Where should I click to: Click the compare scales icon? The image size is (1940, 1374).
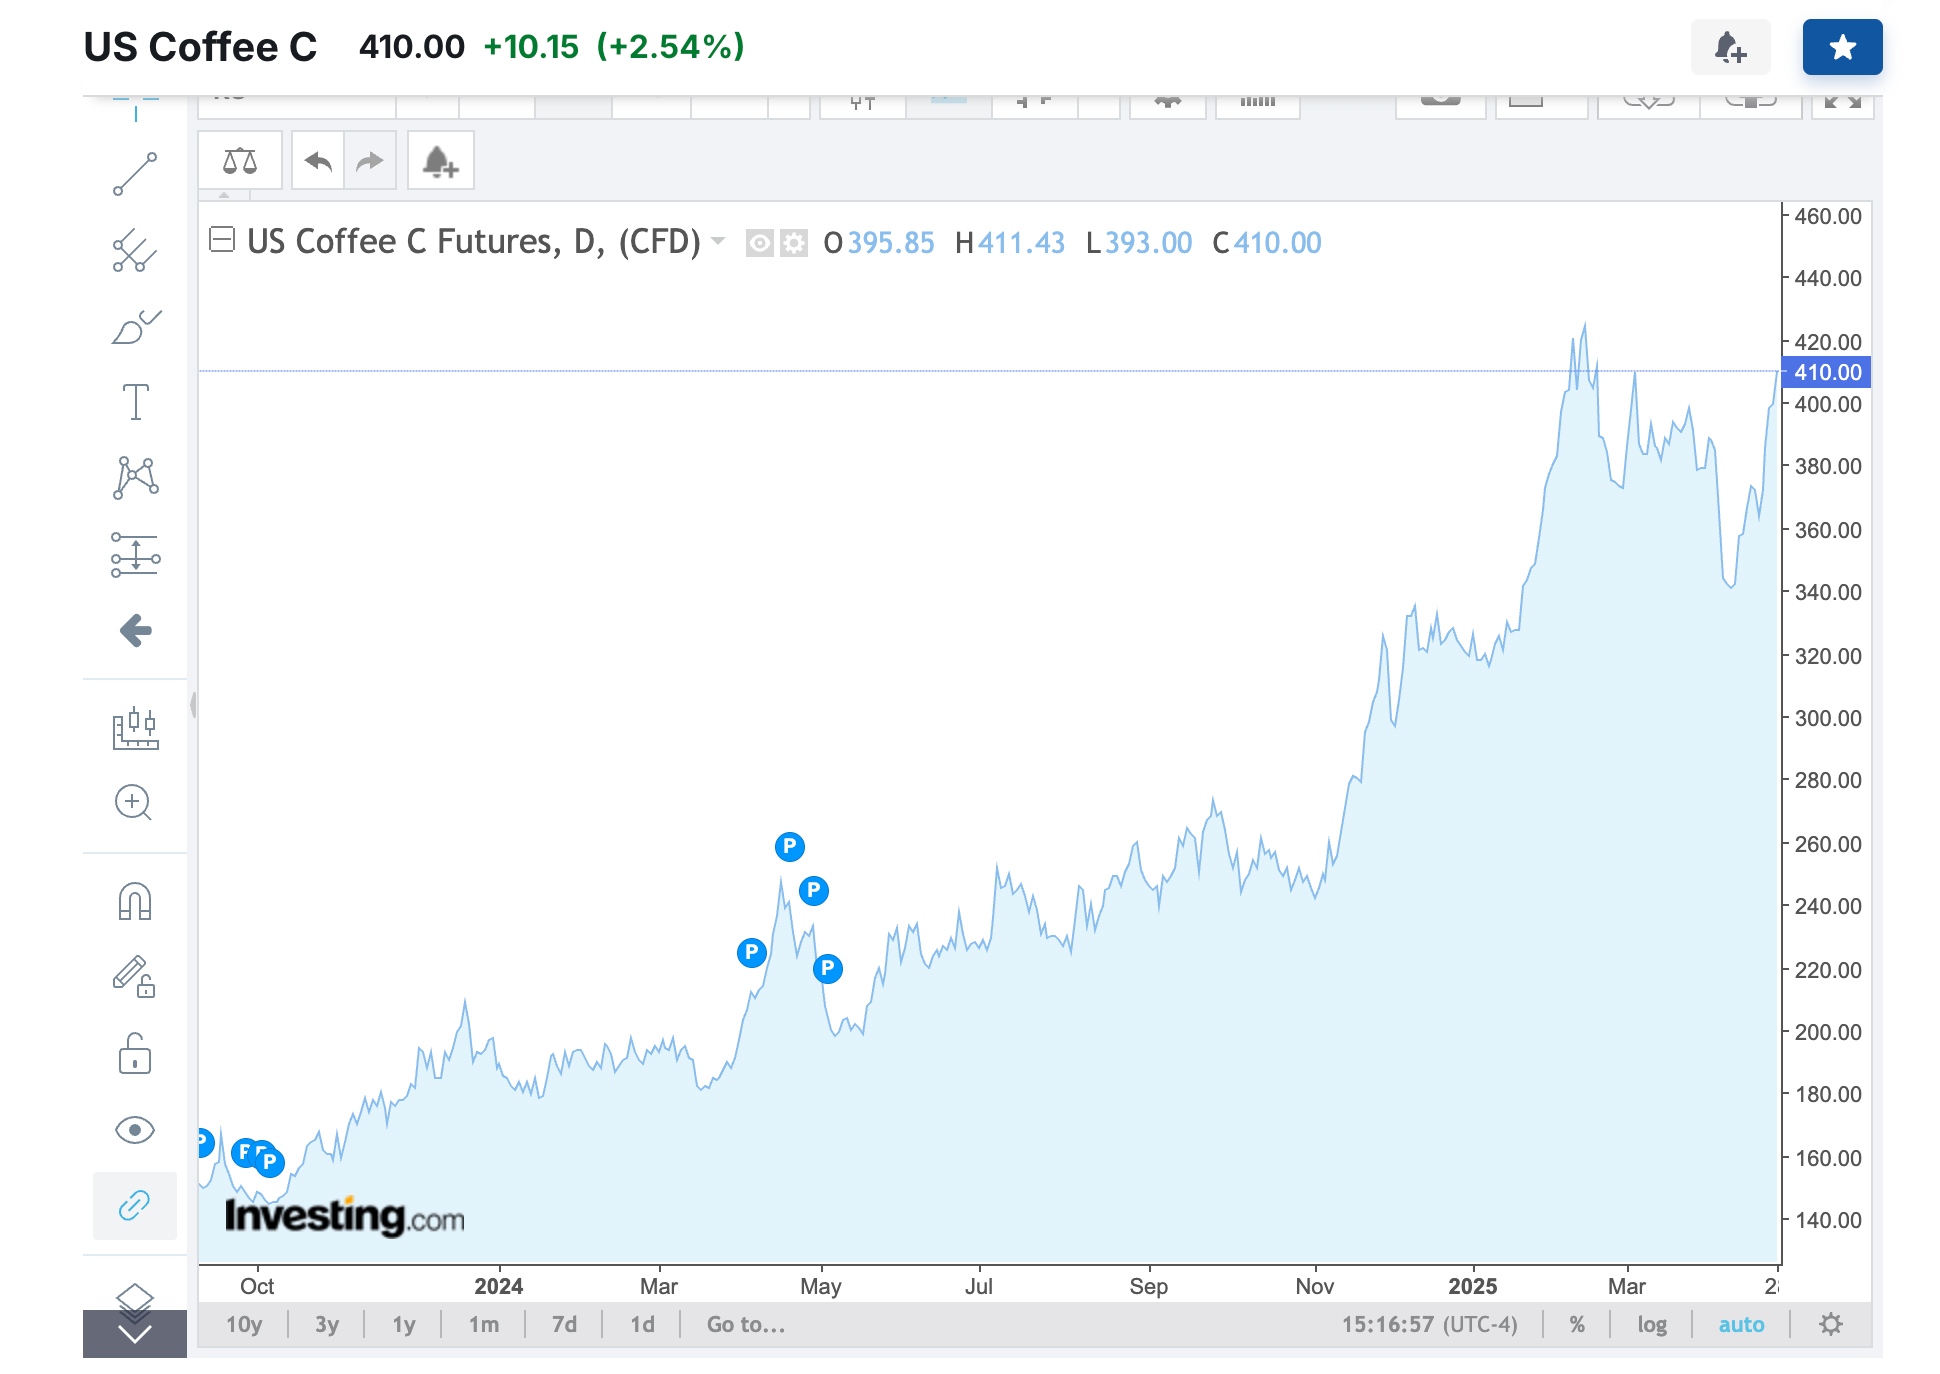[240, 161]
